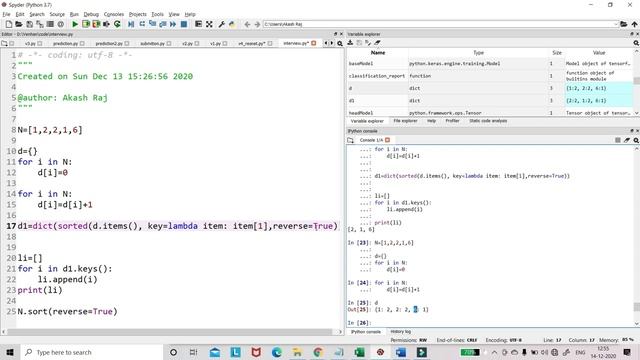Open the Consoles menu

[x=113, y=14]
